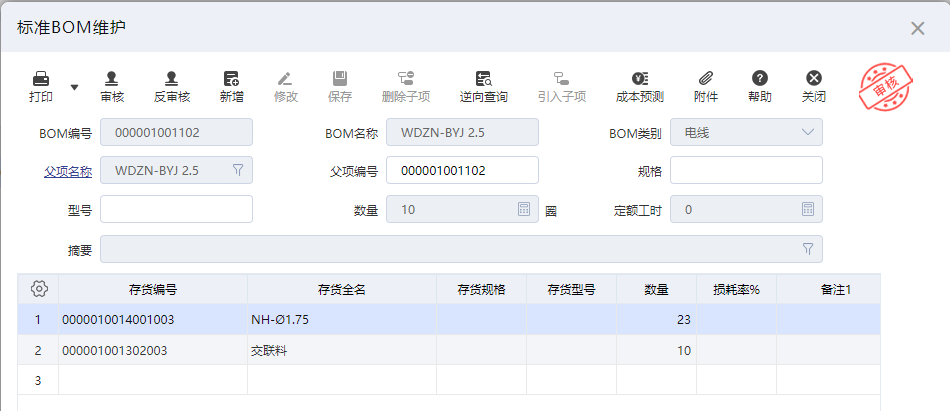Open the 摘要 field filter icon
Screen dimensions: 950x411
(x=808, y=248)
